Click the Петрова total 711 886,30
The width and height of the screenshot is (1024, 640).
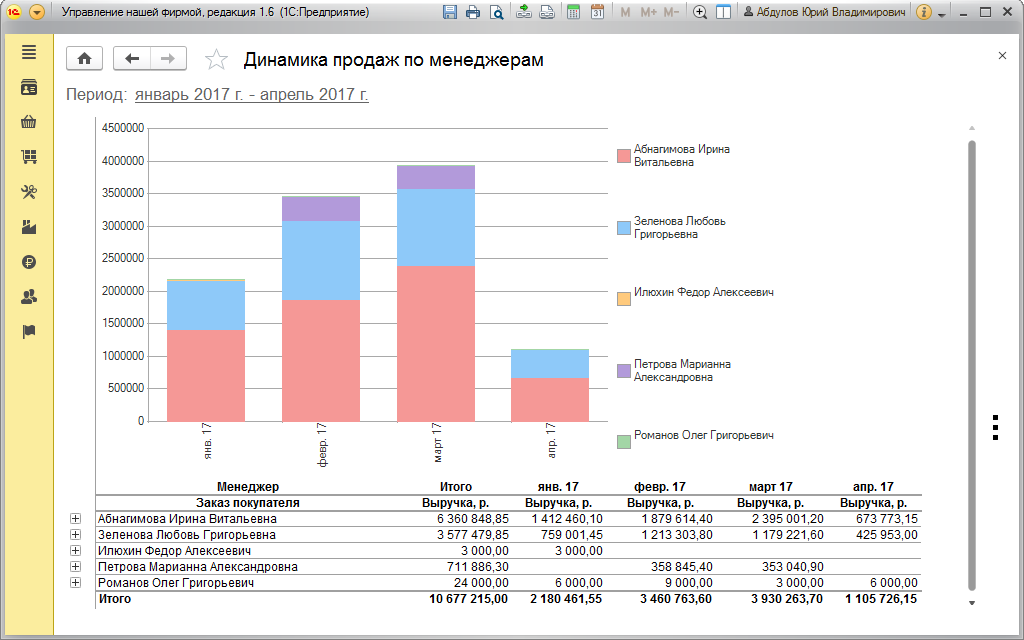[477, 567]
